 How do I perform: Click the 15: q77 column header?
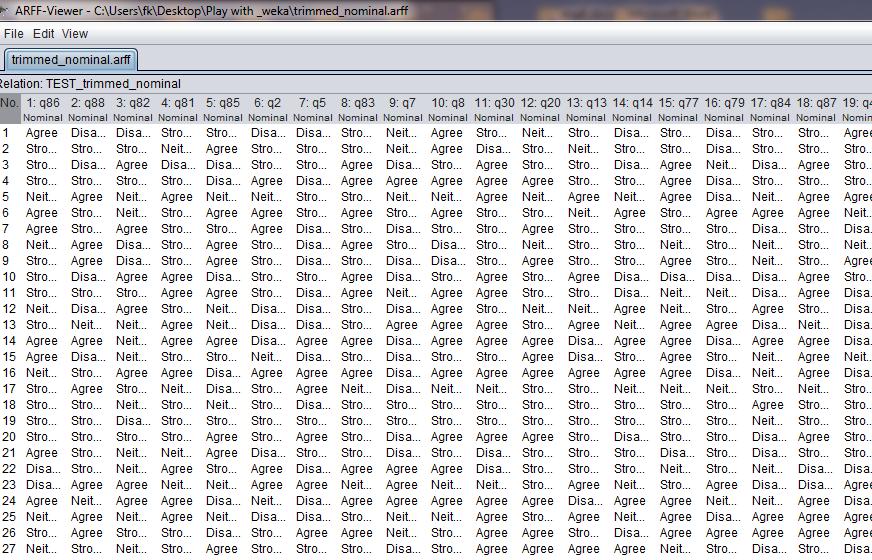click(x=678, y=109)
